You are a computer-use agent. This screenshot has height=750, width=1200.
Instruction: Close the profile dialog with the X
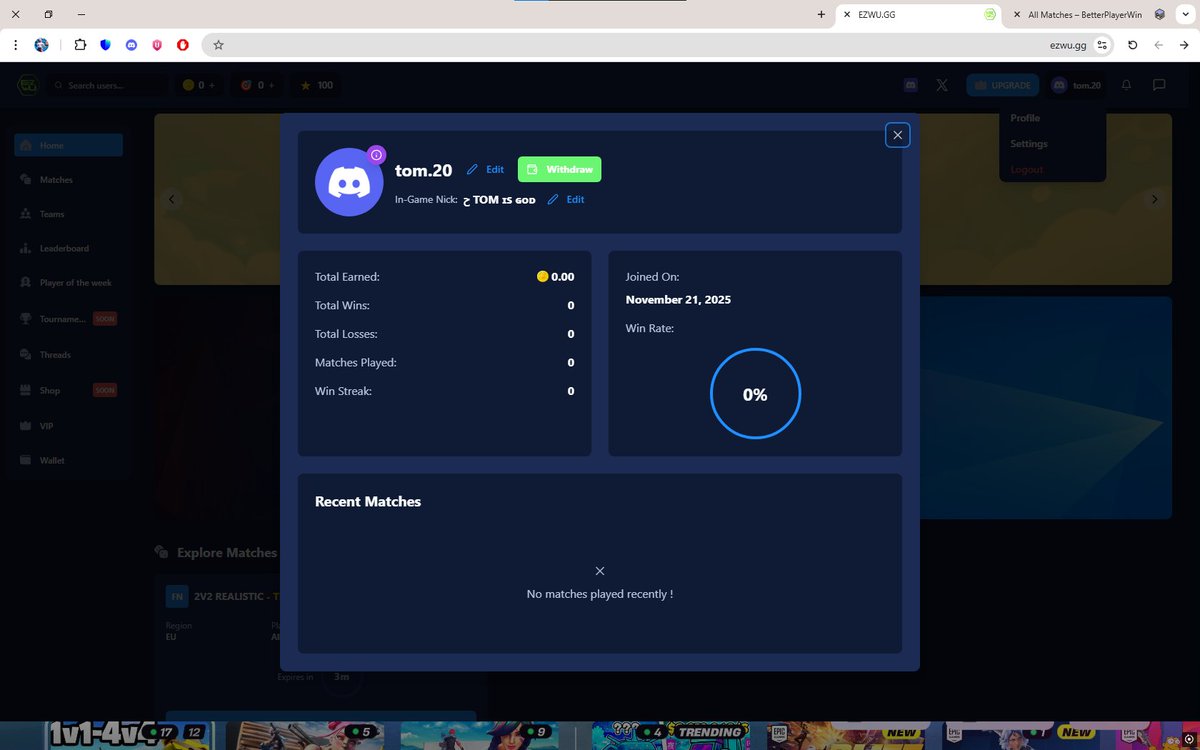897,135
